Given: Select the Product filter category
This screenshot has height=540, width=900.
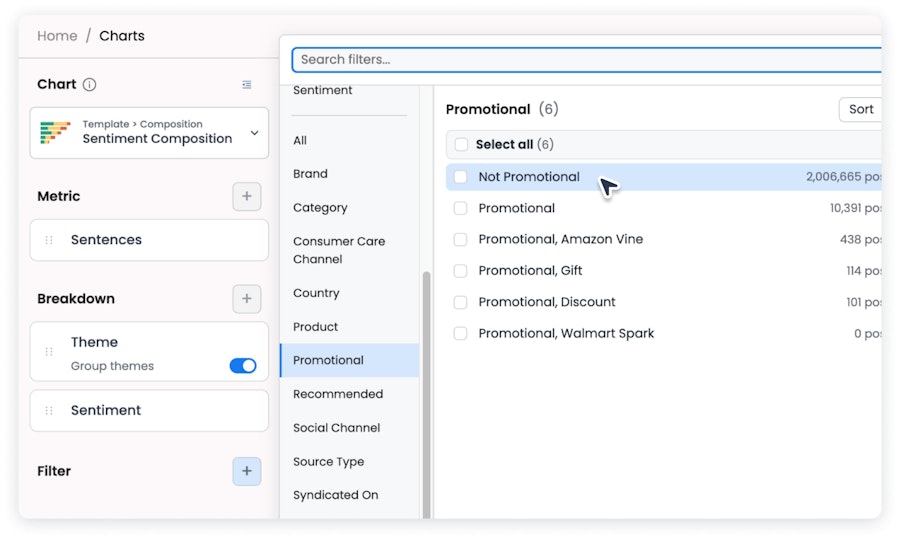Looking at the screenshot, I should point(315,327).
